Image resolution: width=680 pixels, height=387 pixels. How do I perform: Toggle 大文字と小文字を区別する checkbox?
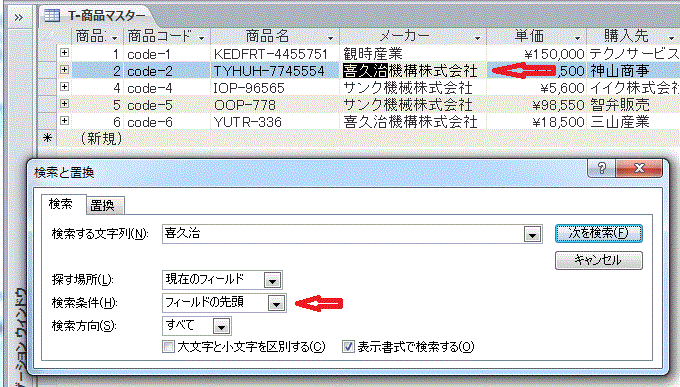[168, 347]
